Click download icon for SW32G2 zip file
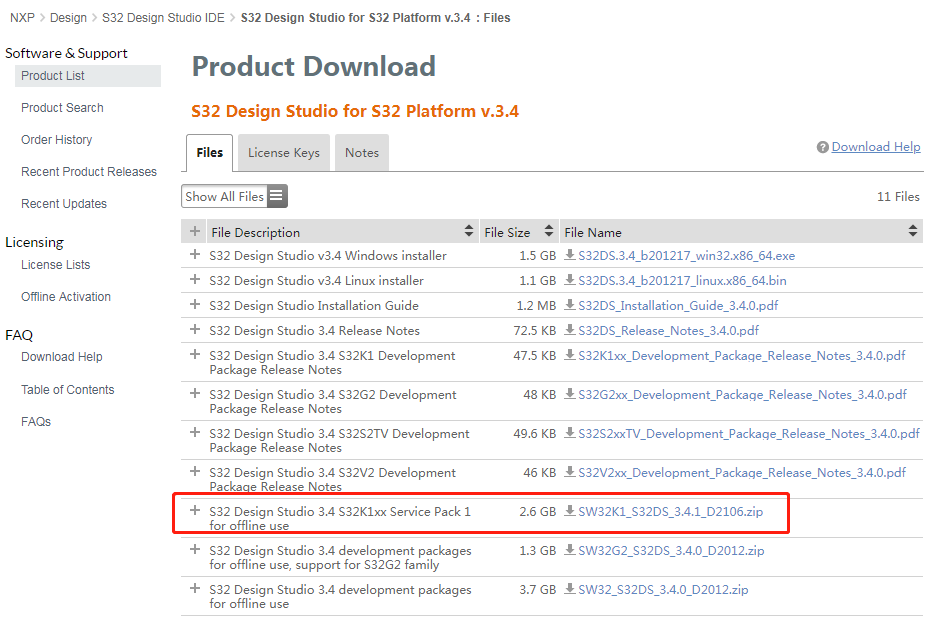 [x=570, y=551]
